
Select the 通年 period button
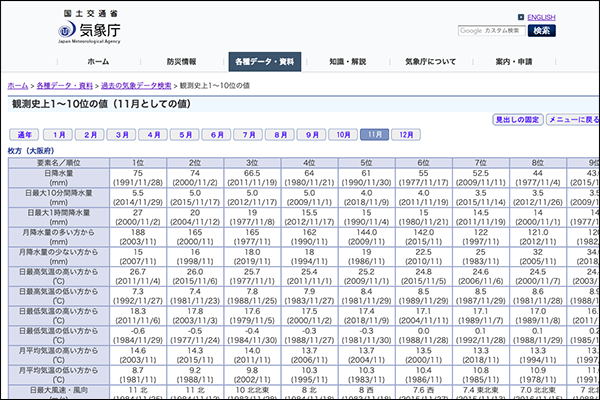pyautogui.click(x=24, y=134)
